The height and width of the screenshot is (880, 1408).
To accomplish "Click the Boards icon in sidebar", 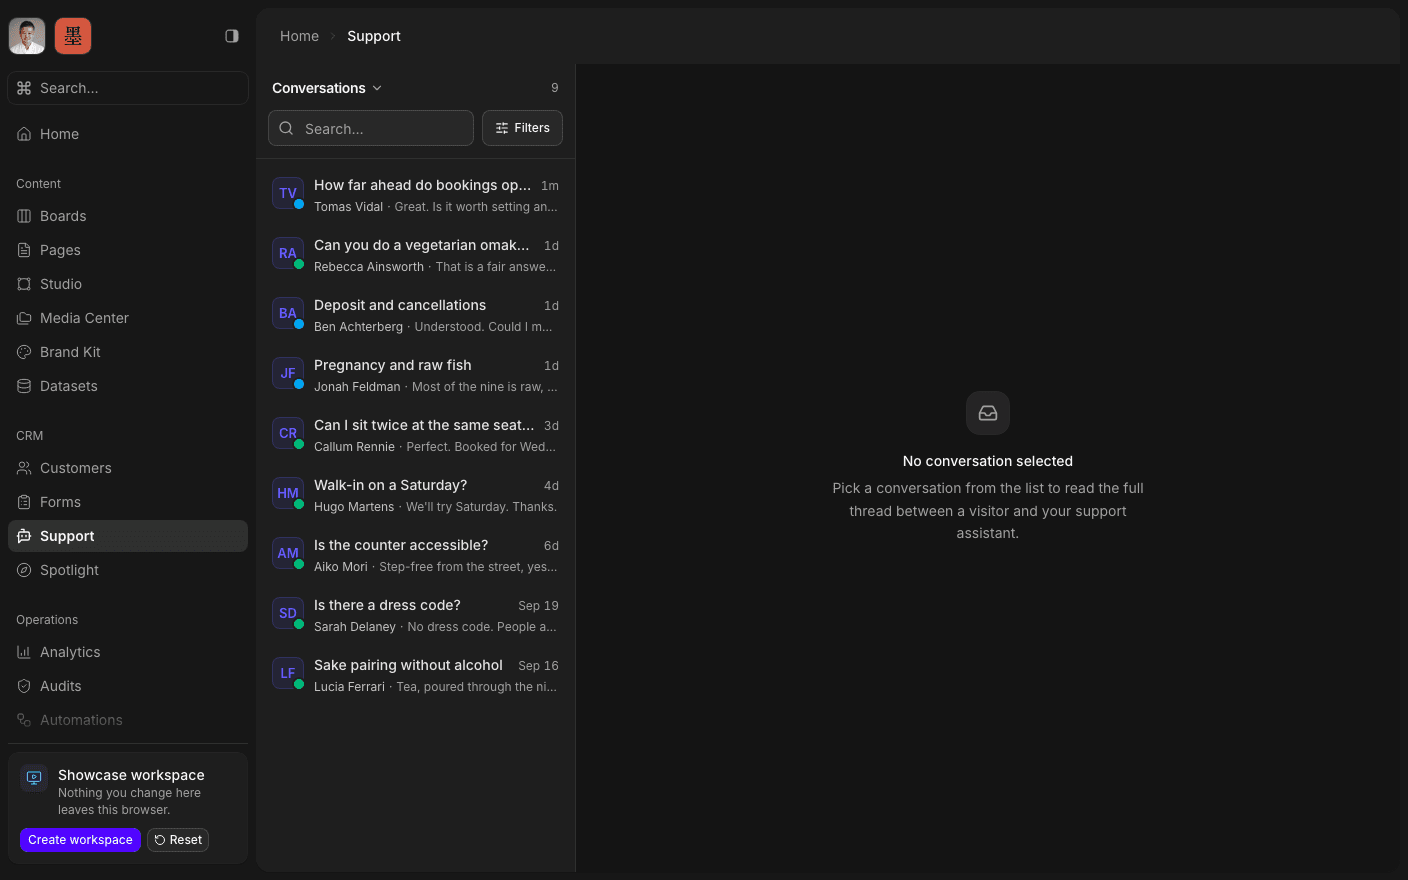I will (24, 216).
